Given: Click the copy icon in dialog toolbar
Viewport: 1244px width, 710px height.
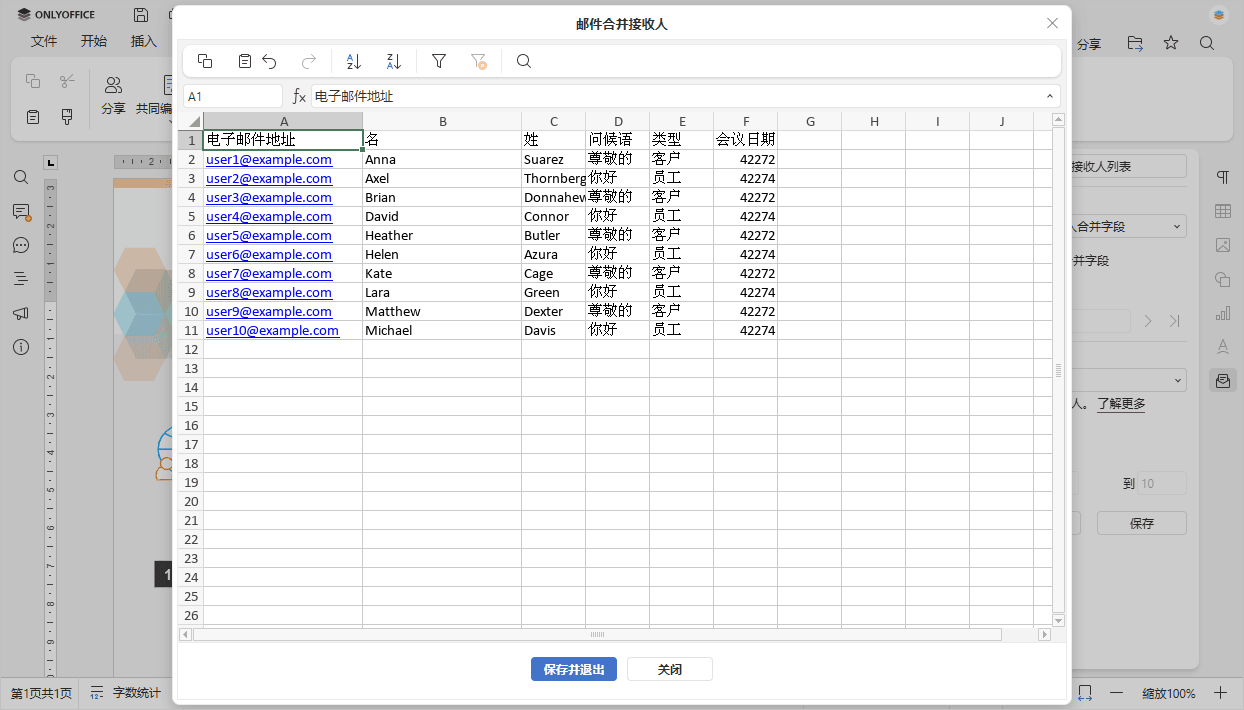Looking at the screenshot, I should tap(205, 61).
